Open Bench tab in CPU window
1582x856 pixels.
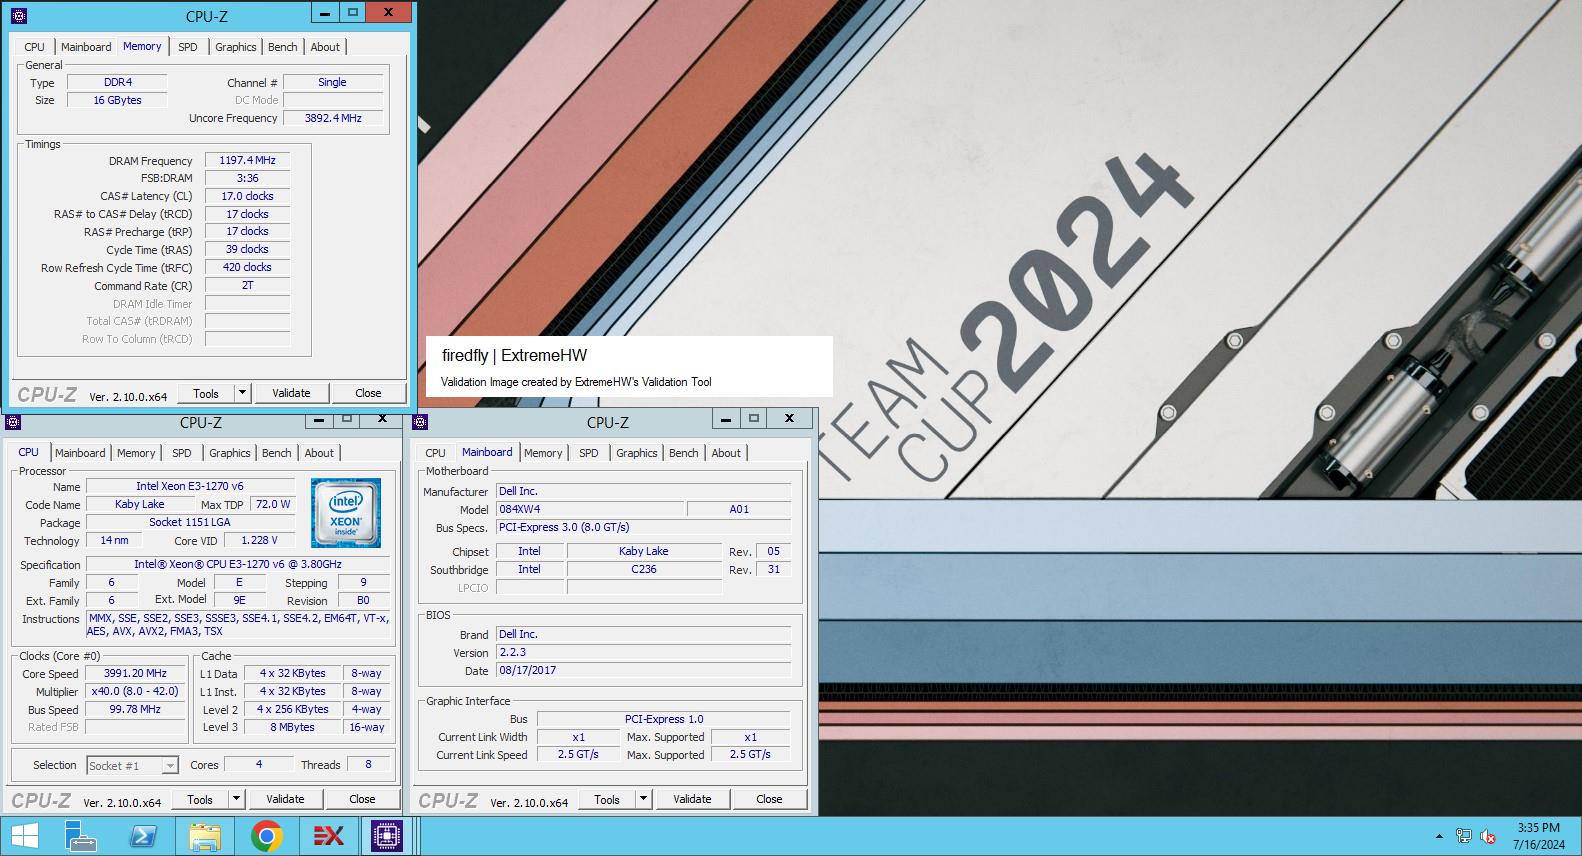[x=277, y=453]
